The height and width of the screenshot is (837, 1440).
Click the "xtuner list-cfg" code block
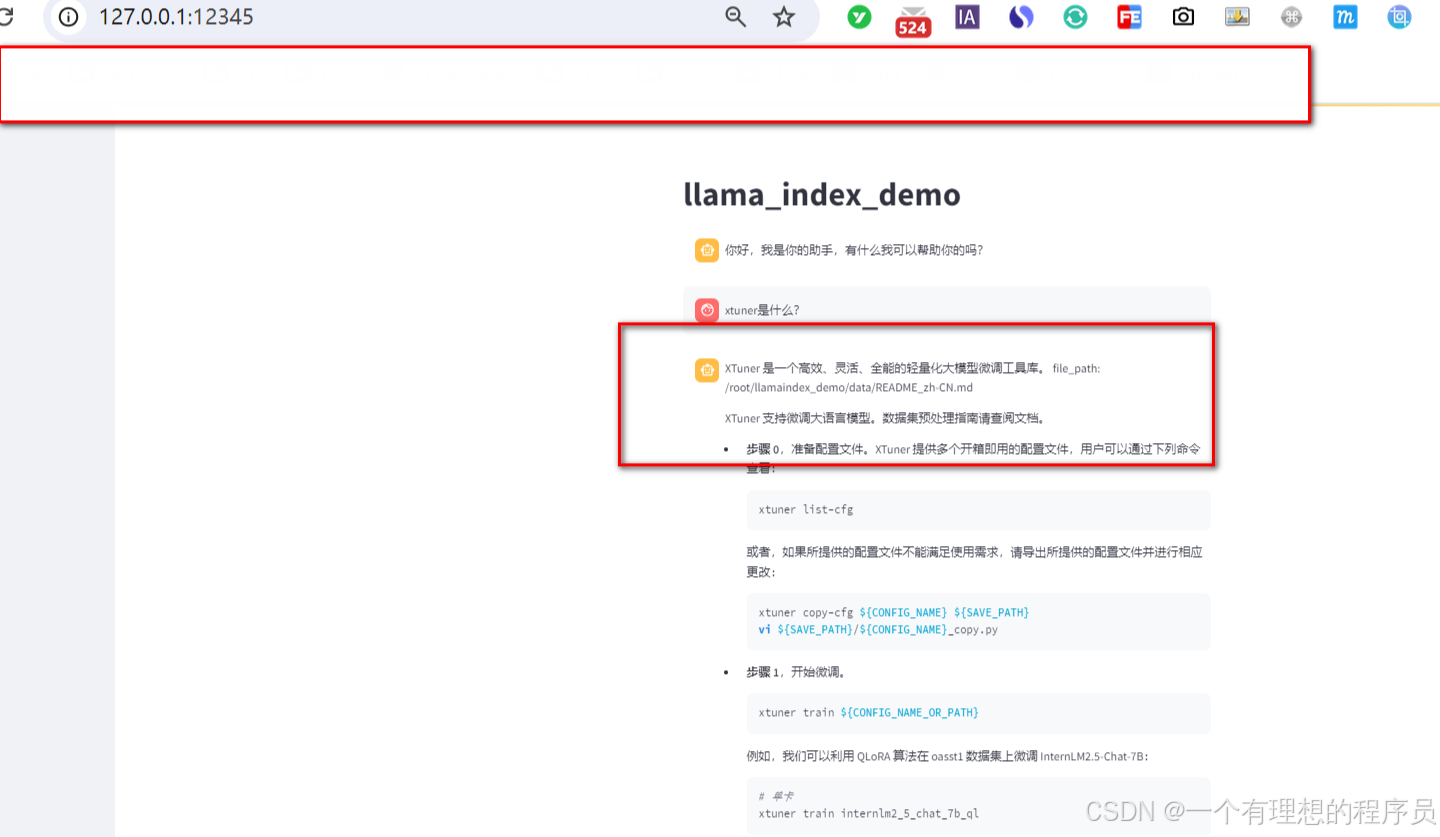point(978,510)
